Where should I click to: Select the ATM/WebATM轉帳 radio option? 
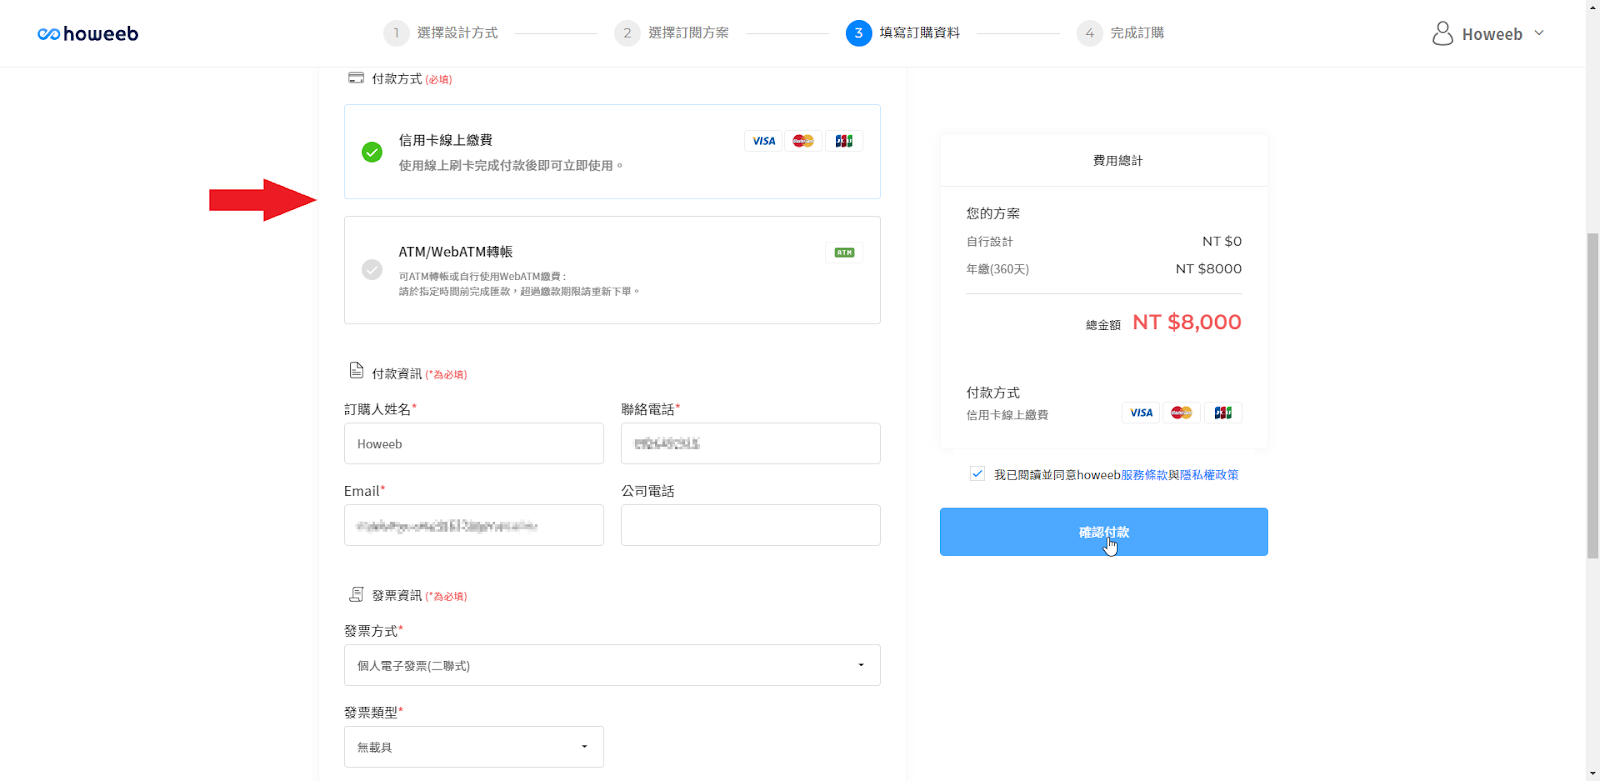[372, 270]
